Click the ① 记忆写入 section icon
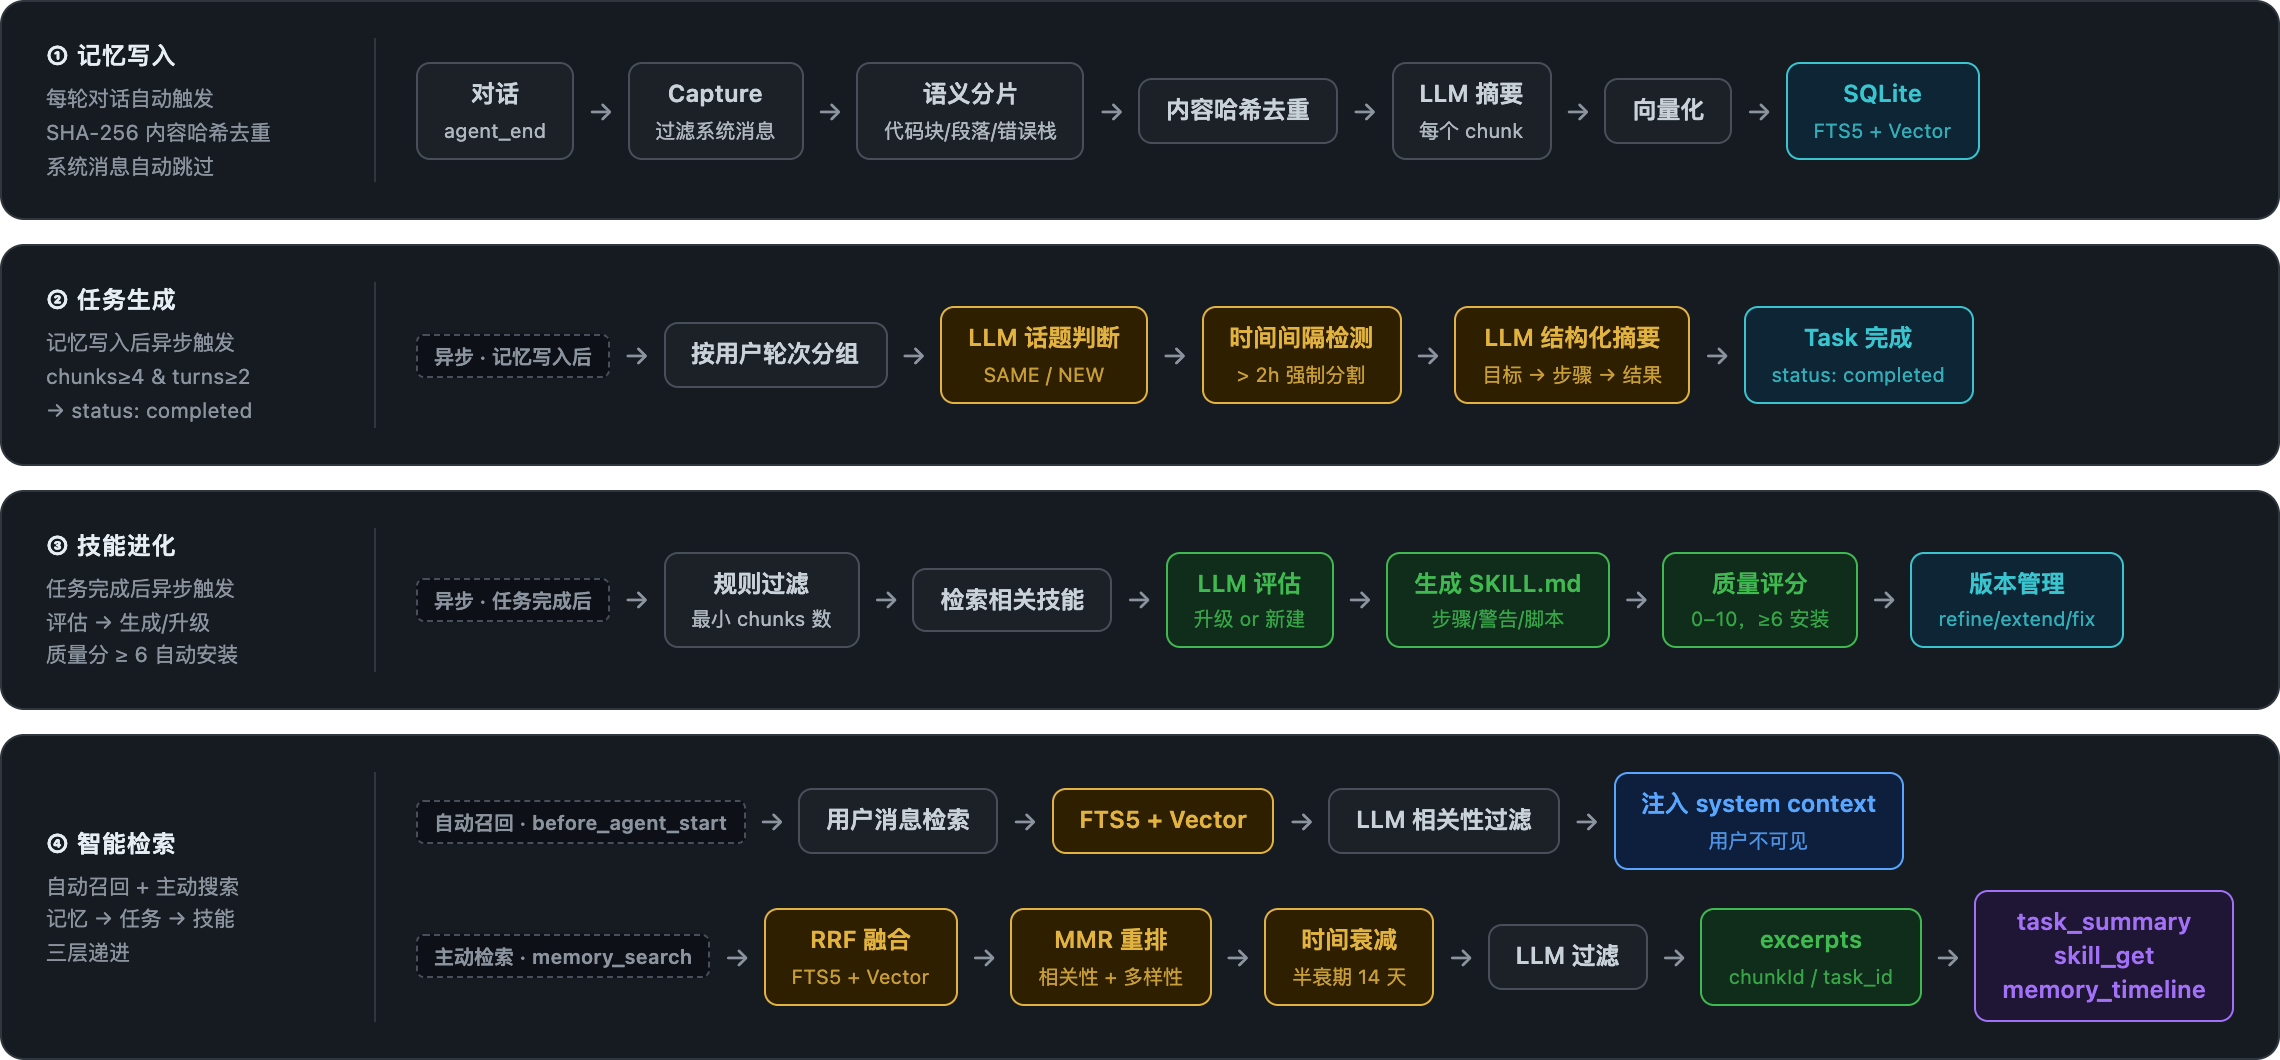 55,55
